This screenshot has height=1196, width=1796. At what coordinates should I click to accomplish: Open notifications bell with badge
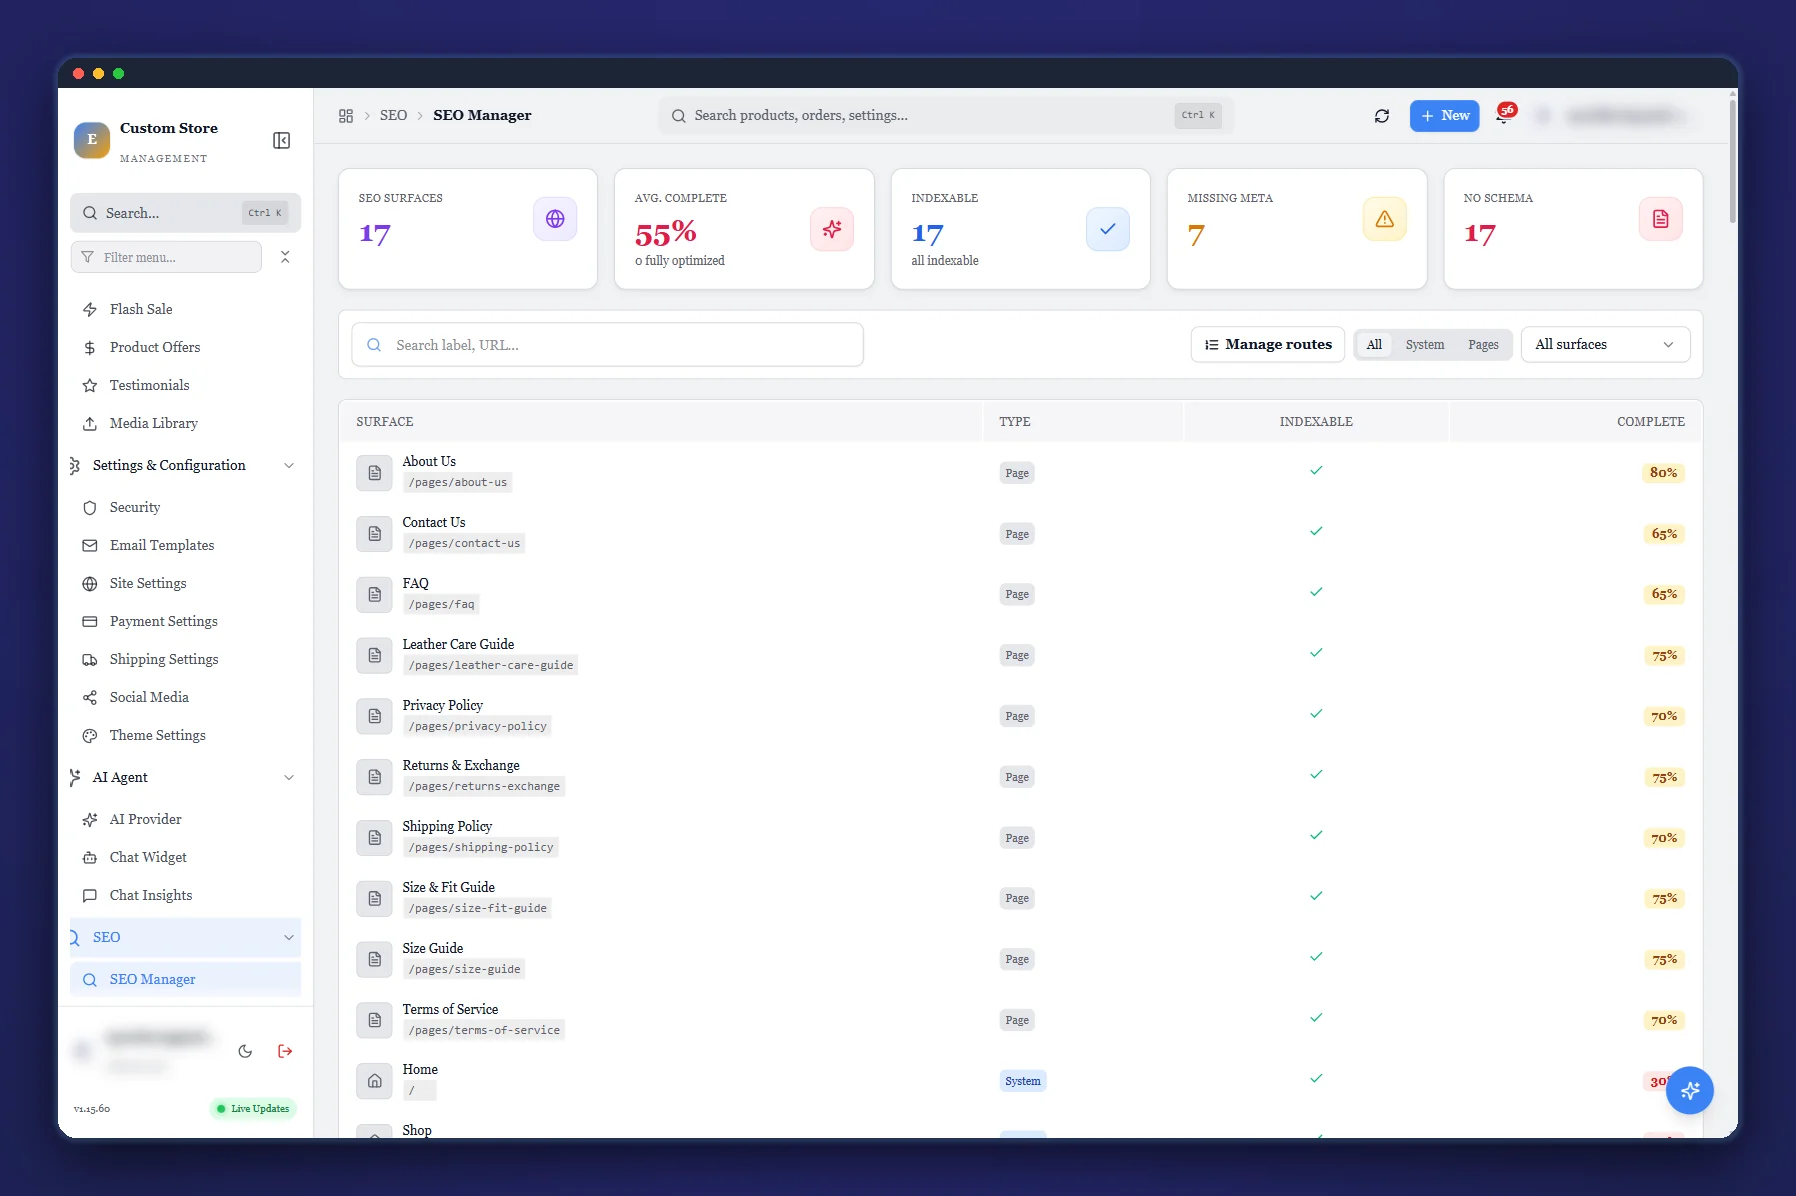(x=1504, y=115)
